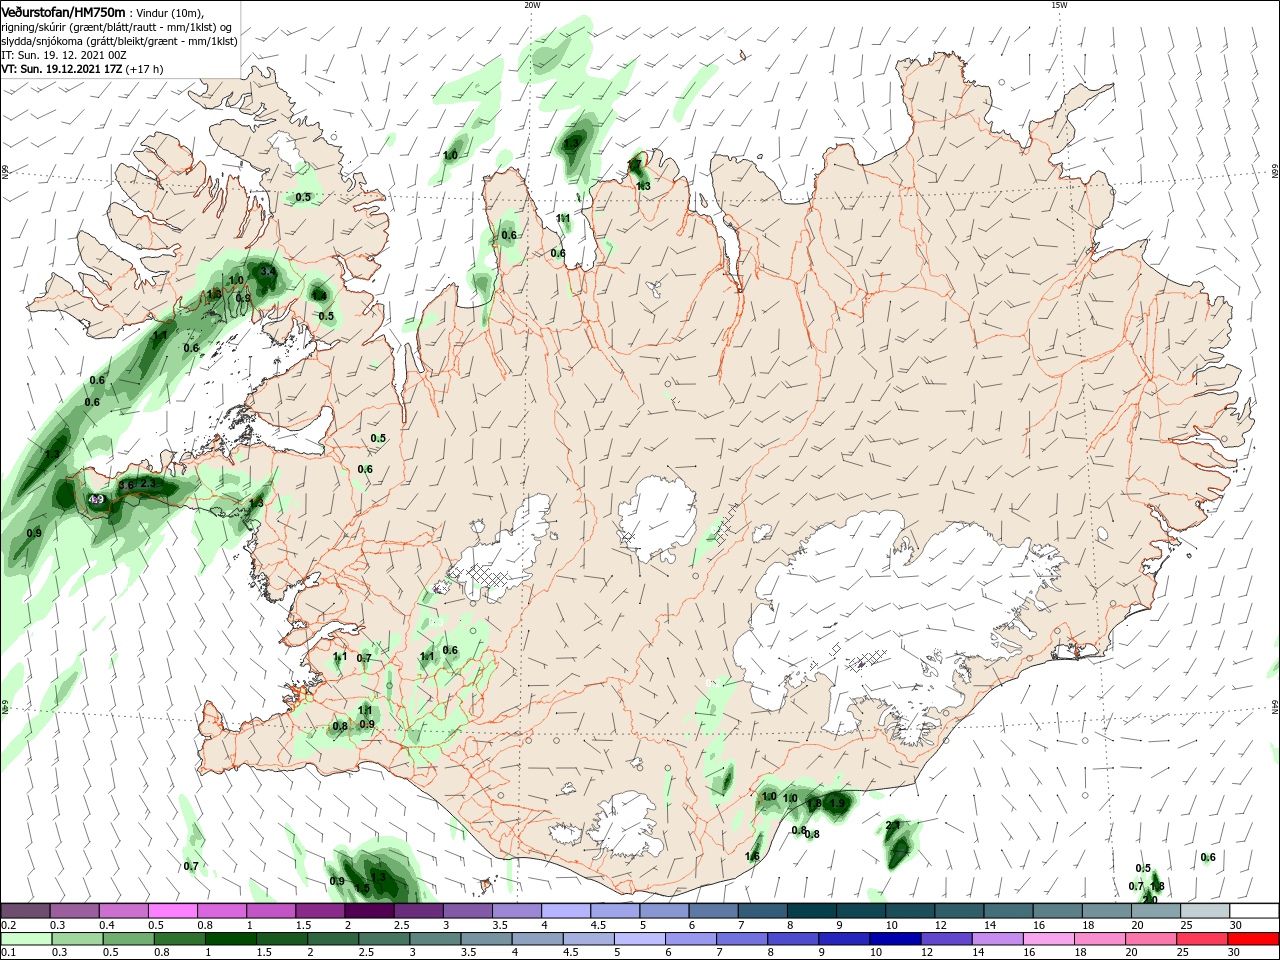Choose deep blue 10 swatch in lower legend row

point(895,939)
